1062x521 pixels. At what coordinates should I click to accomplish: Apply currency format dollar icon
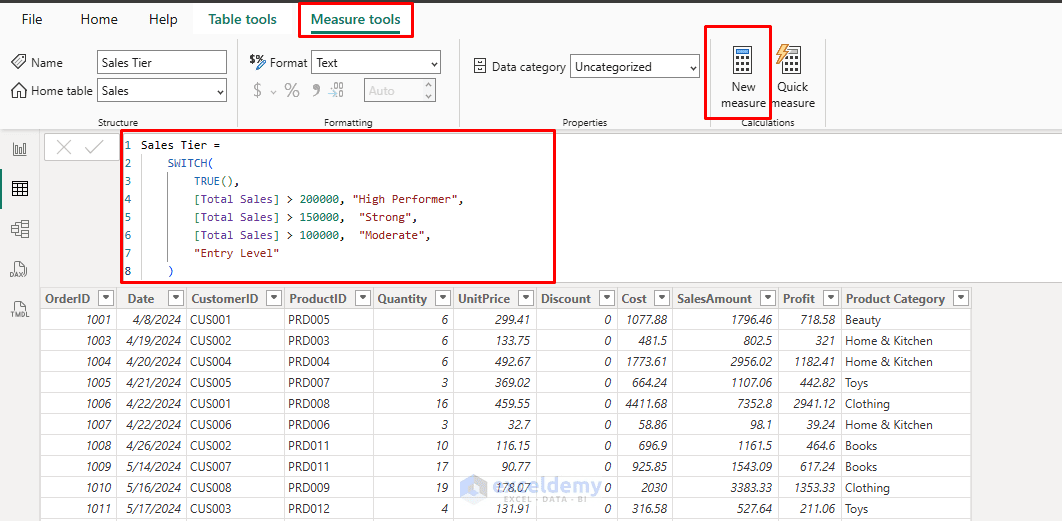tap(257, 90)
